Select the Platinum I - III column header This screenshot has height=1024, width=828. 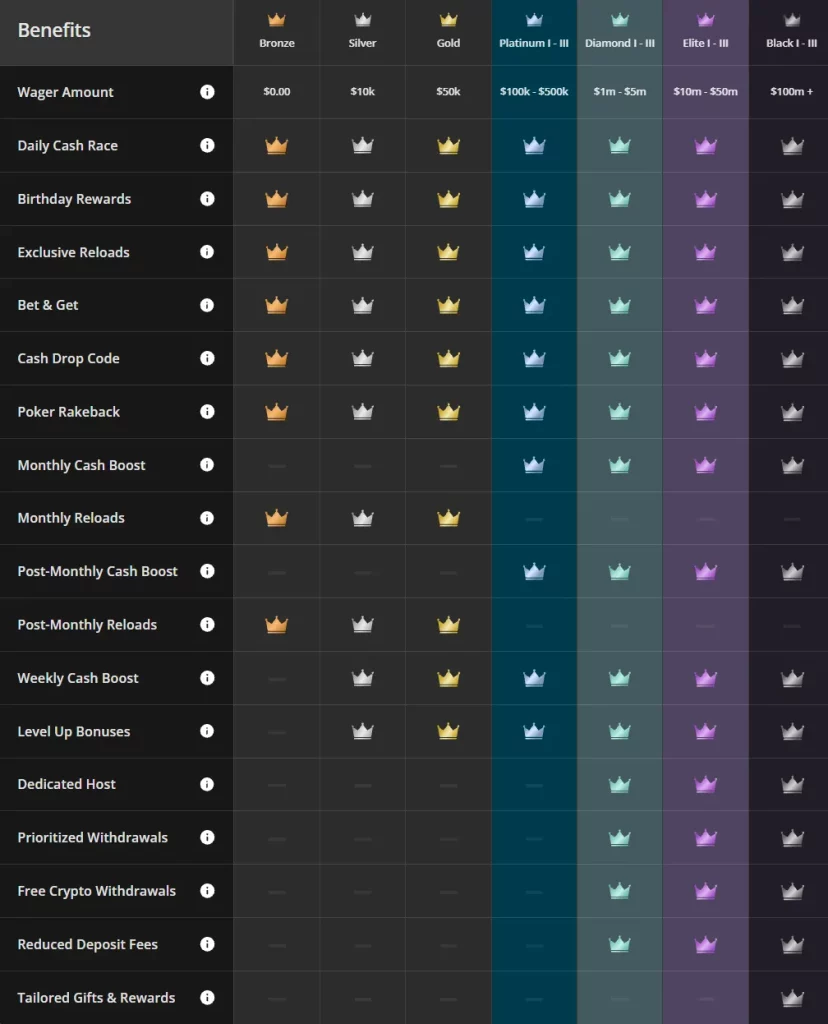pyautogui.click(x=534, y=31)
